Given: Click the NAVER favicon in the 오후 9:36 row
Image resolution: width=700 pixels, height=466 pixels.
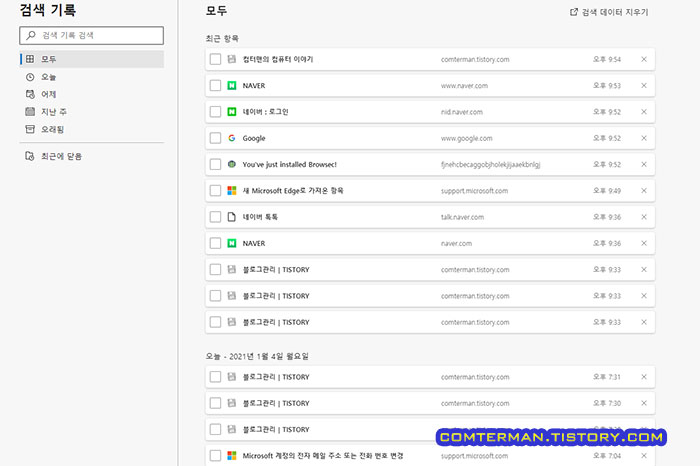Looking at the screenshot, I should pyautogui.click(x=231, y=243).
